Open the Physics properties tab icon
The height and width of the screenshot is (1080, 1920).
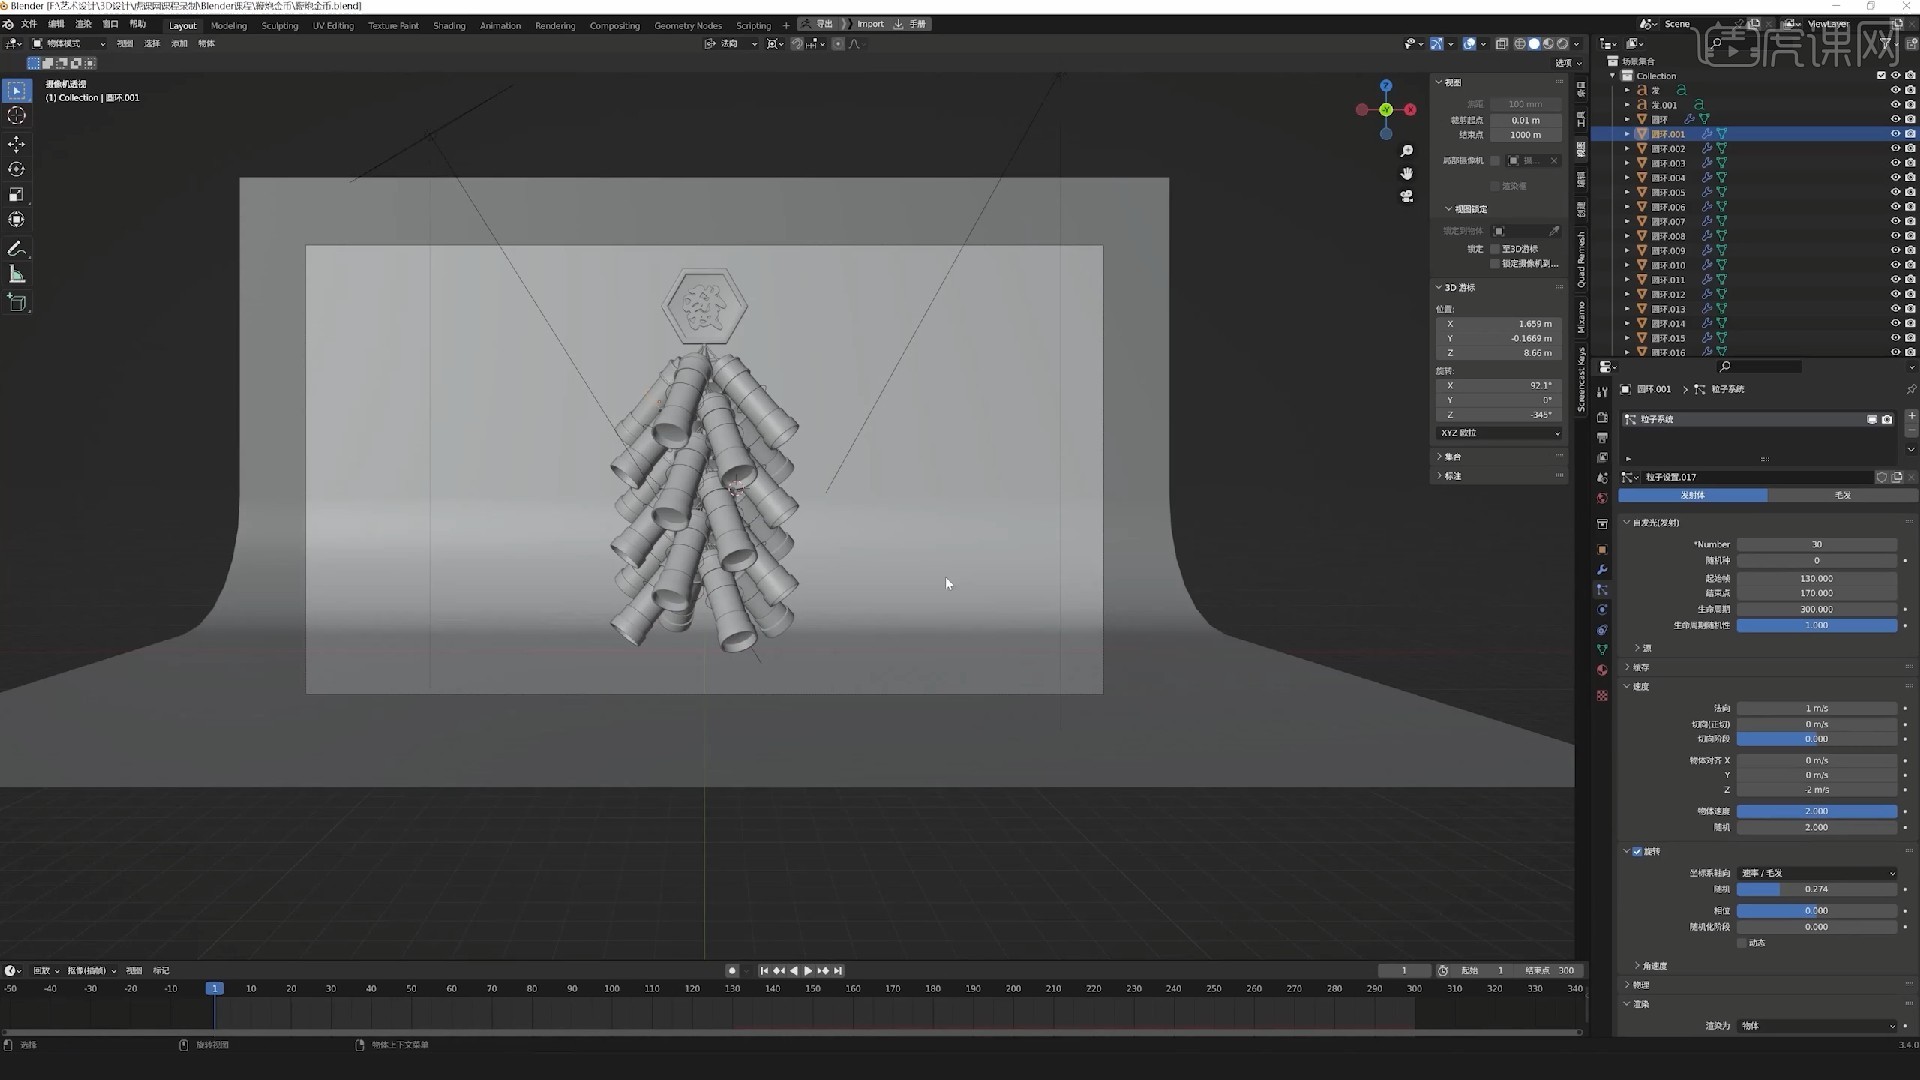[x=1602, y=610]
